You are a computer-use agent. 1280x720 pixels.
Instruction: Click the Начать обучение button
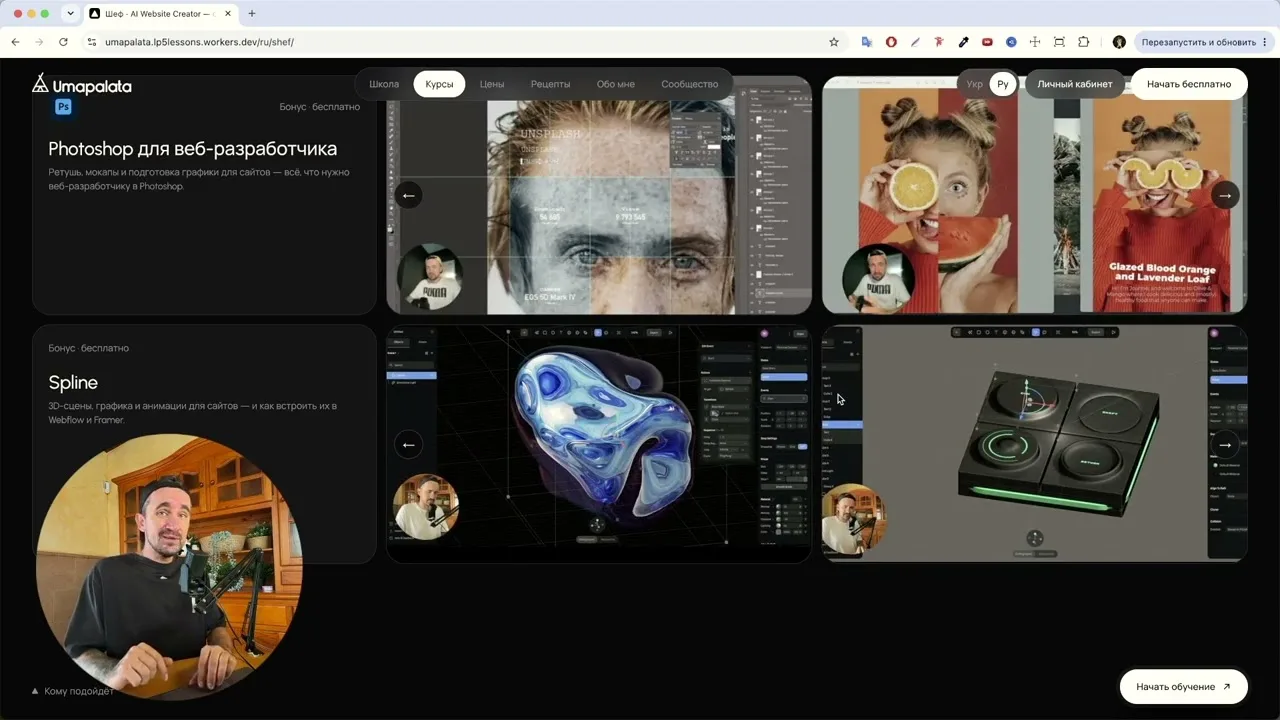[x=1184, y=687]
